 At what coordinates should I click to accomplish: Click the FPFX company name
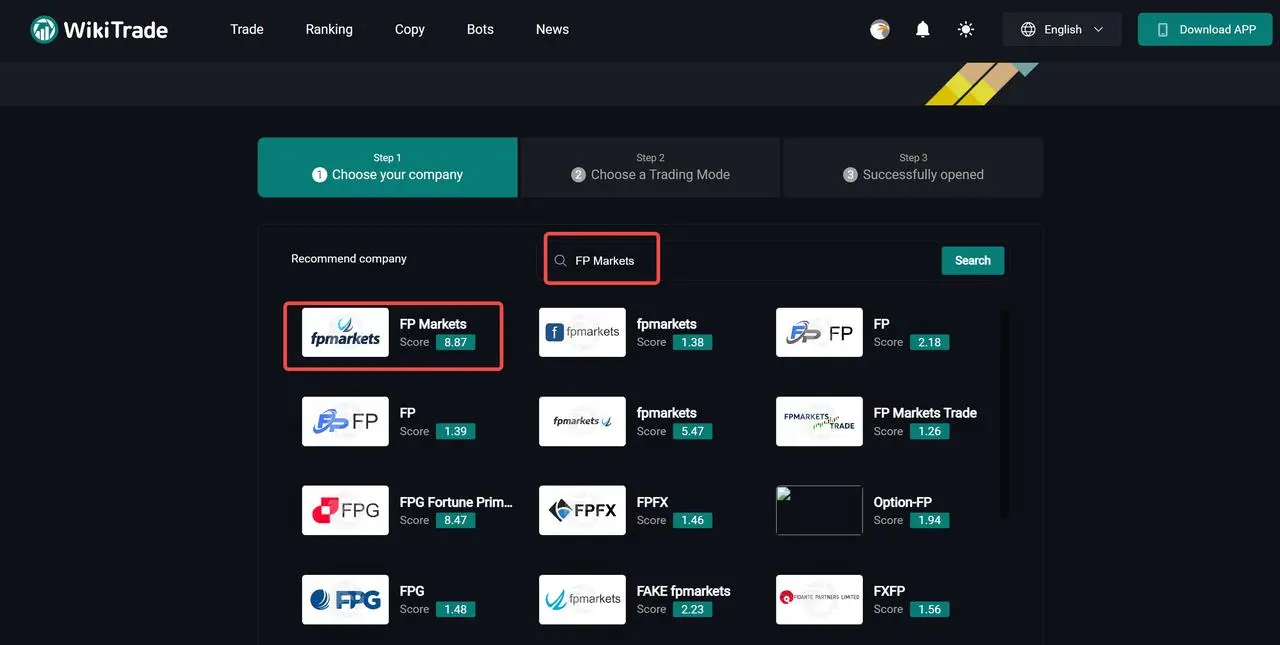[652, 502]
